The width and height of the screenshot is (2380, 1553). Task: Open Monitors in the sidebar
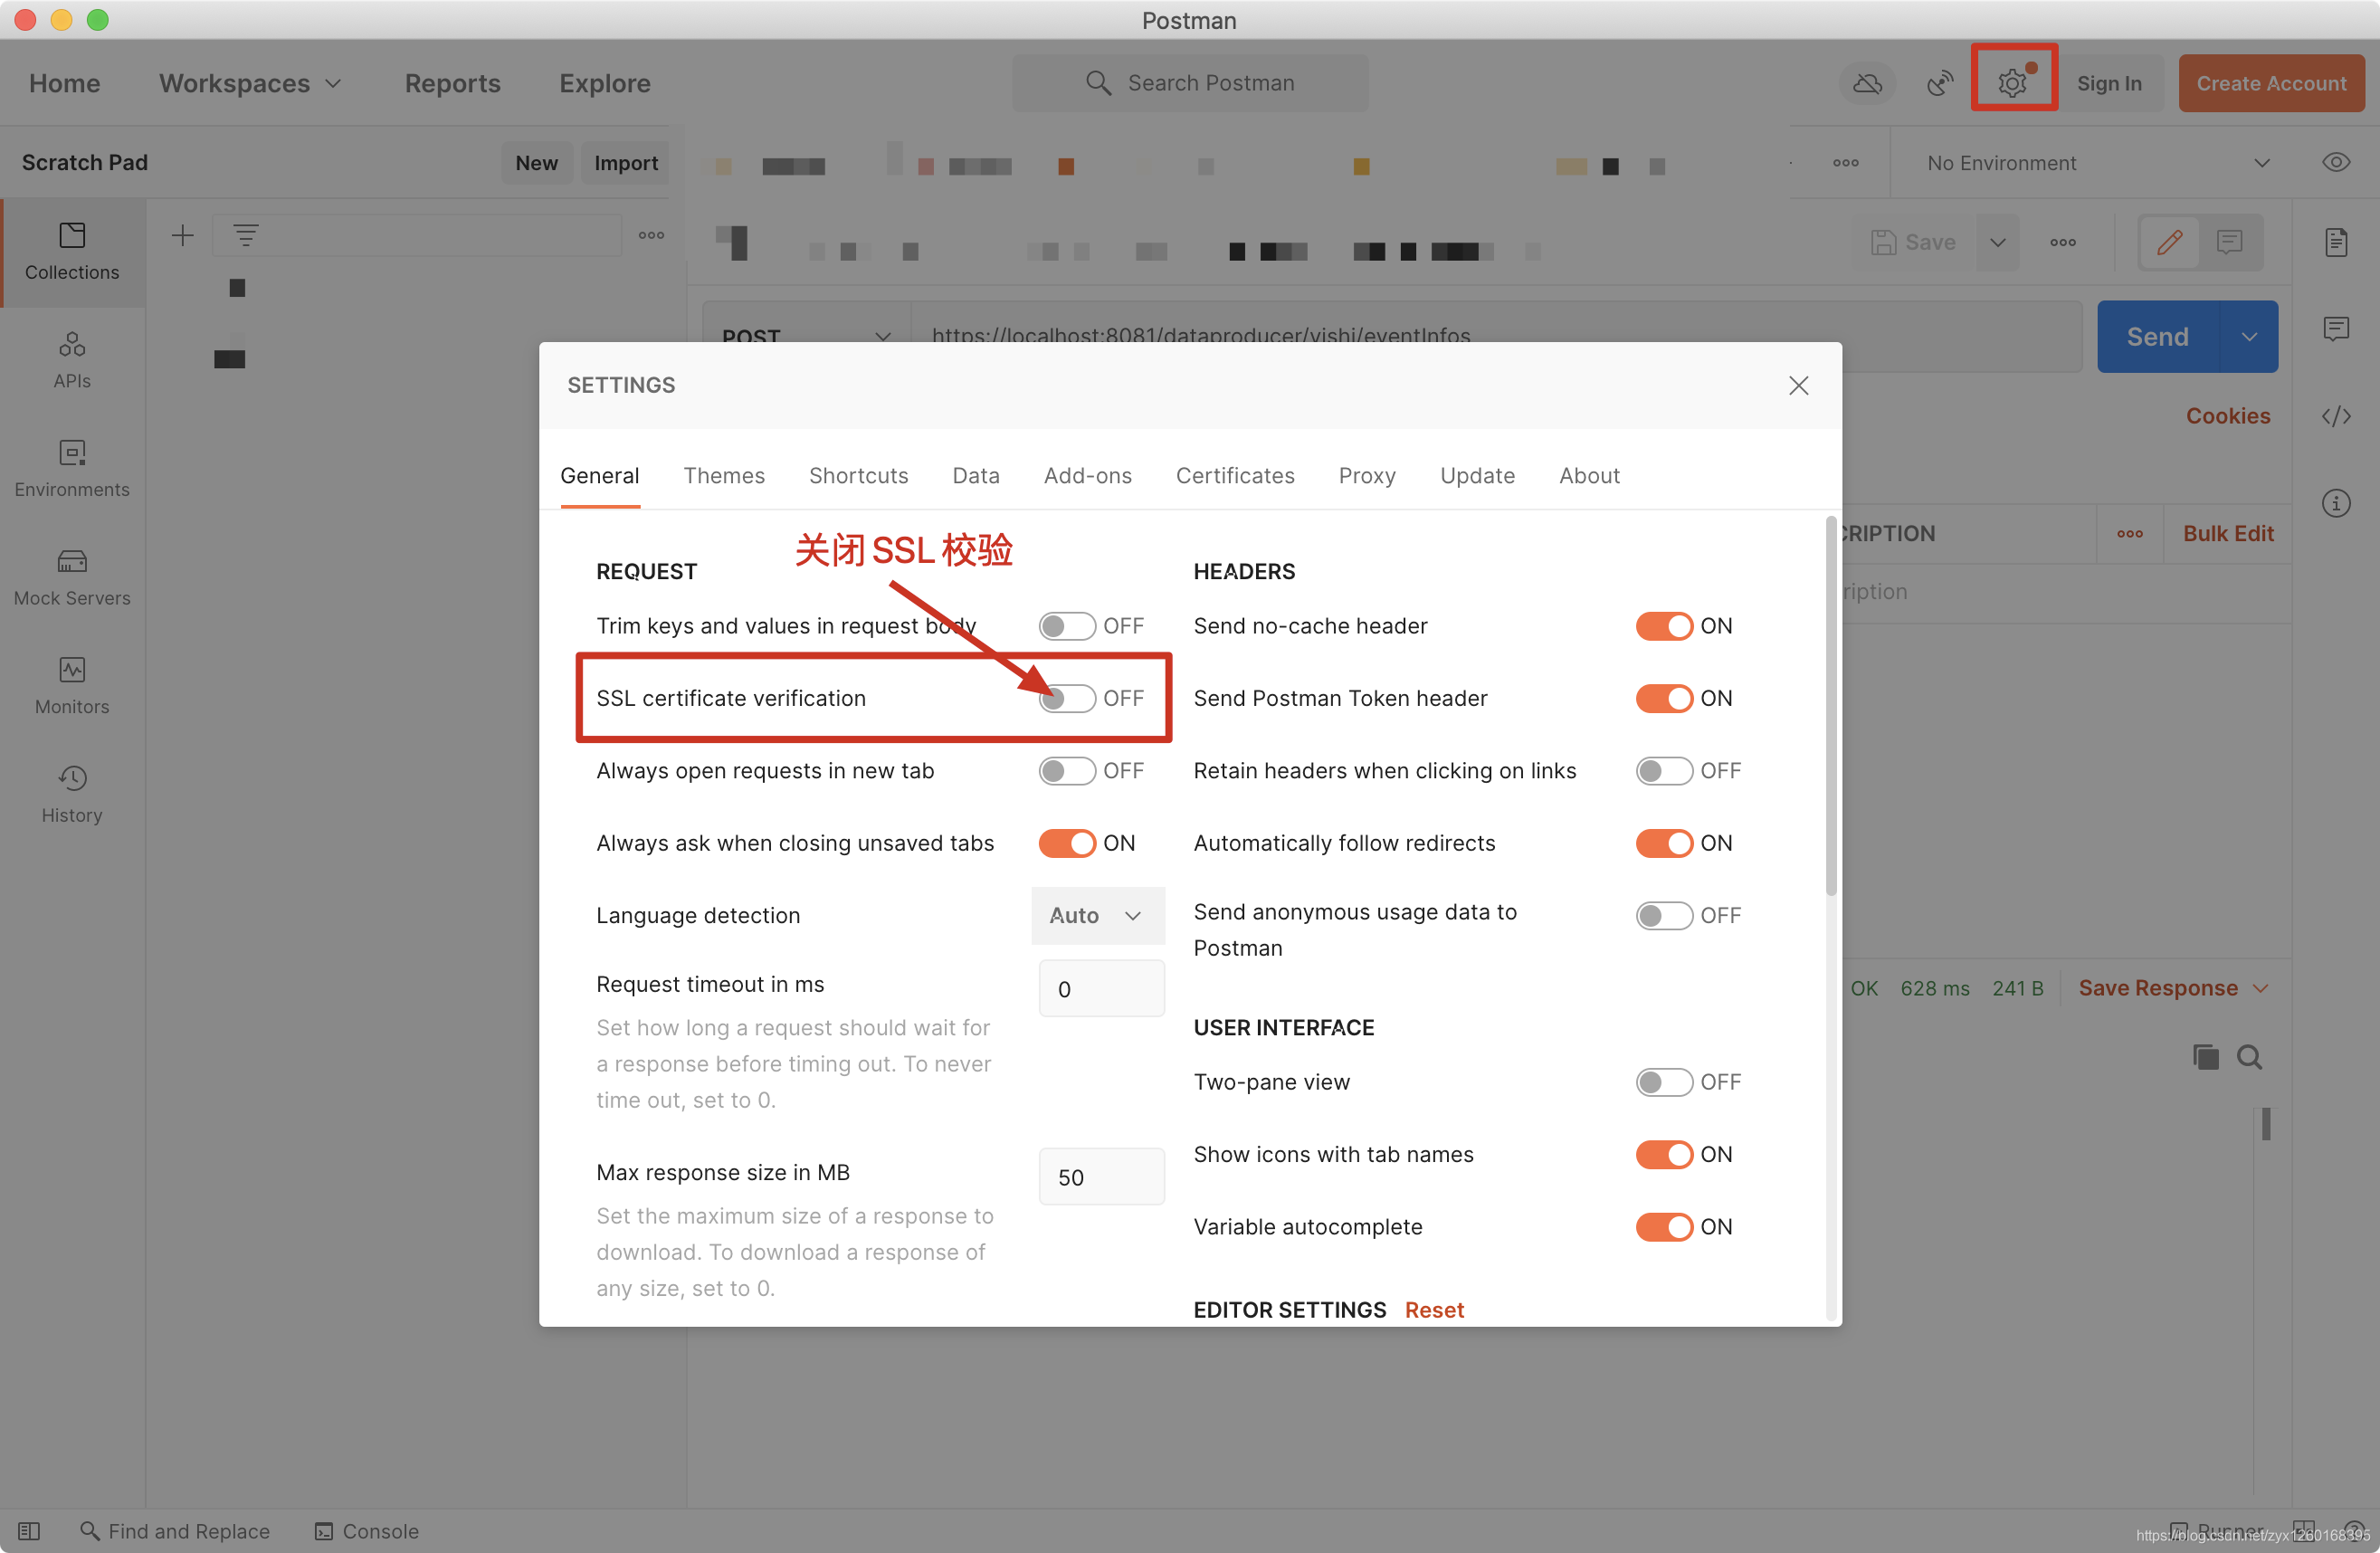[72, 686]
